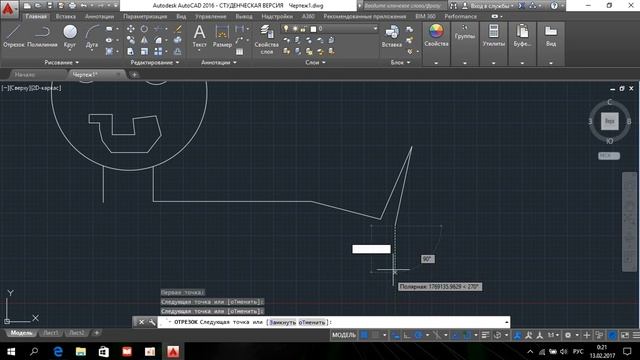Screen dimensions: 640x360
Task: Open the МСК coordinate system dropdown
Action: pyautogui.click(x=609, y=156)
